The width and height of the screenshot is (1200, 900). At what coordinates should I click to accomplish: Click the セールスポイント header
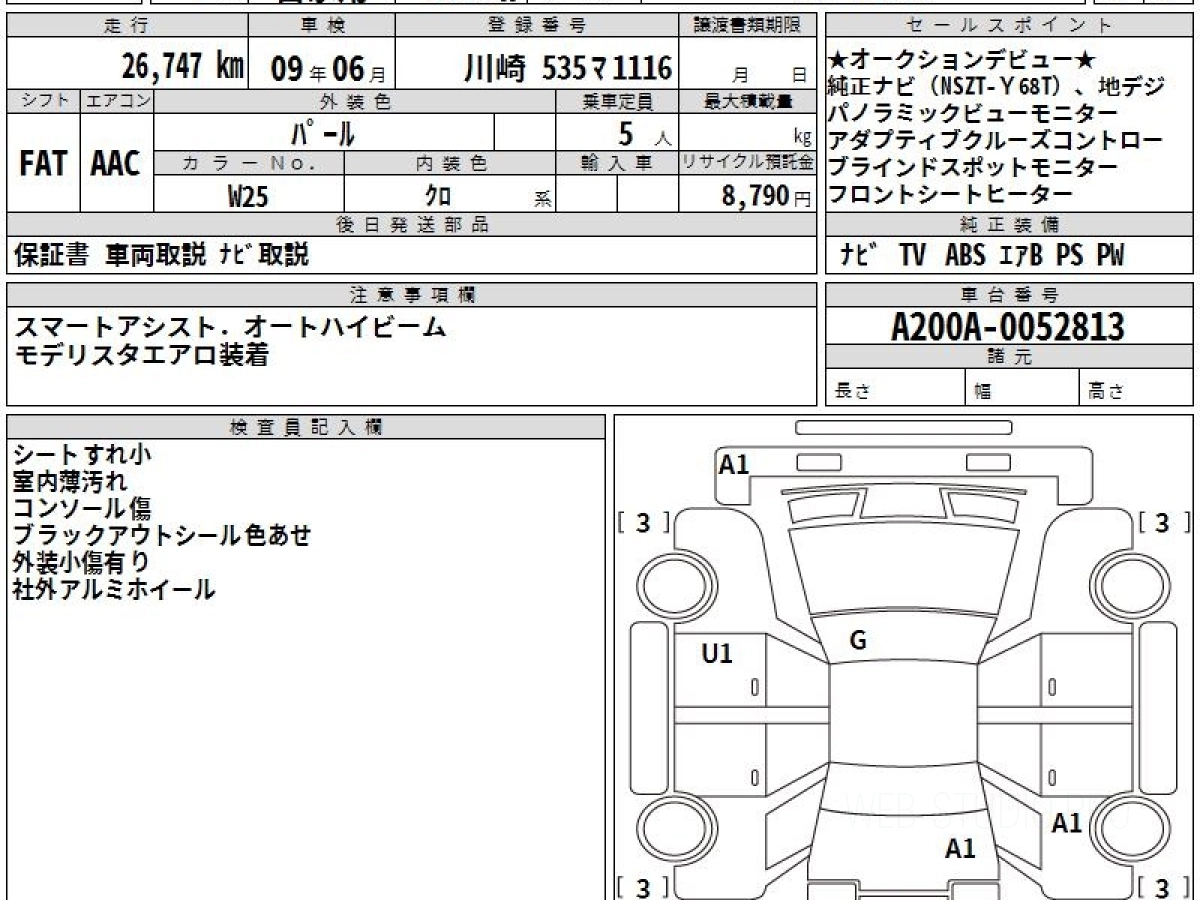click(x=1009, y=26)
